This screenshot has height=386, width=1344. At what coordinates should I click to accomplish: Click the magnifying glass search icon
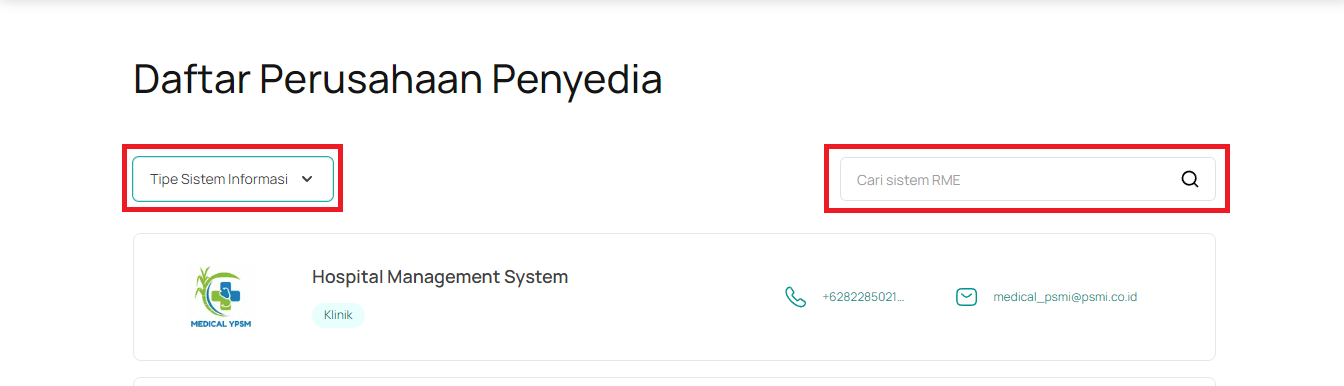pos(1189,180)
